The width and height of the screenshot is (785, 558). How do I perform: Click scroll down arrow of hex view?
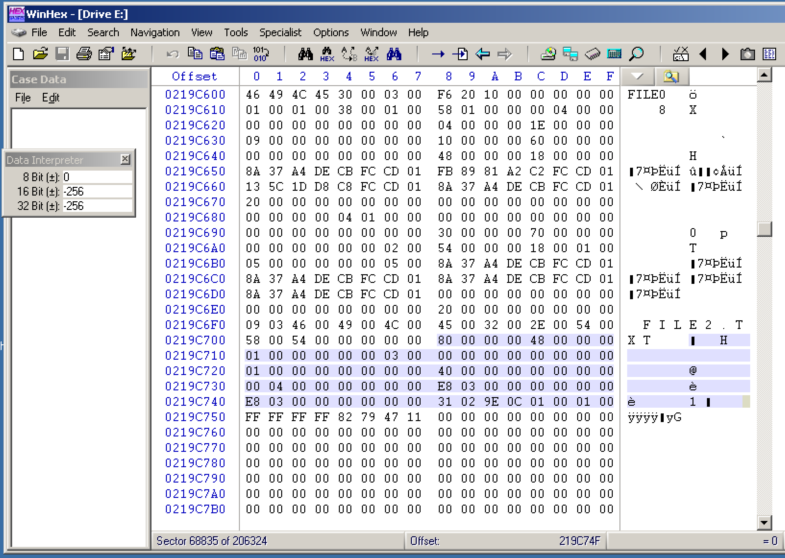tap(765, 522)
